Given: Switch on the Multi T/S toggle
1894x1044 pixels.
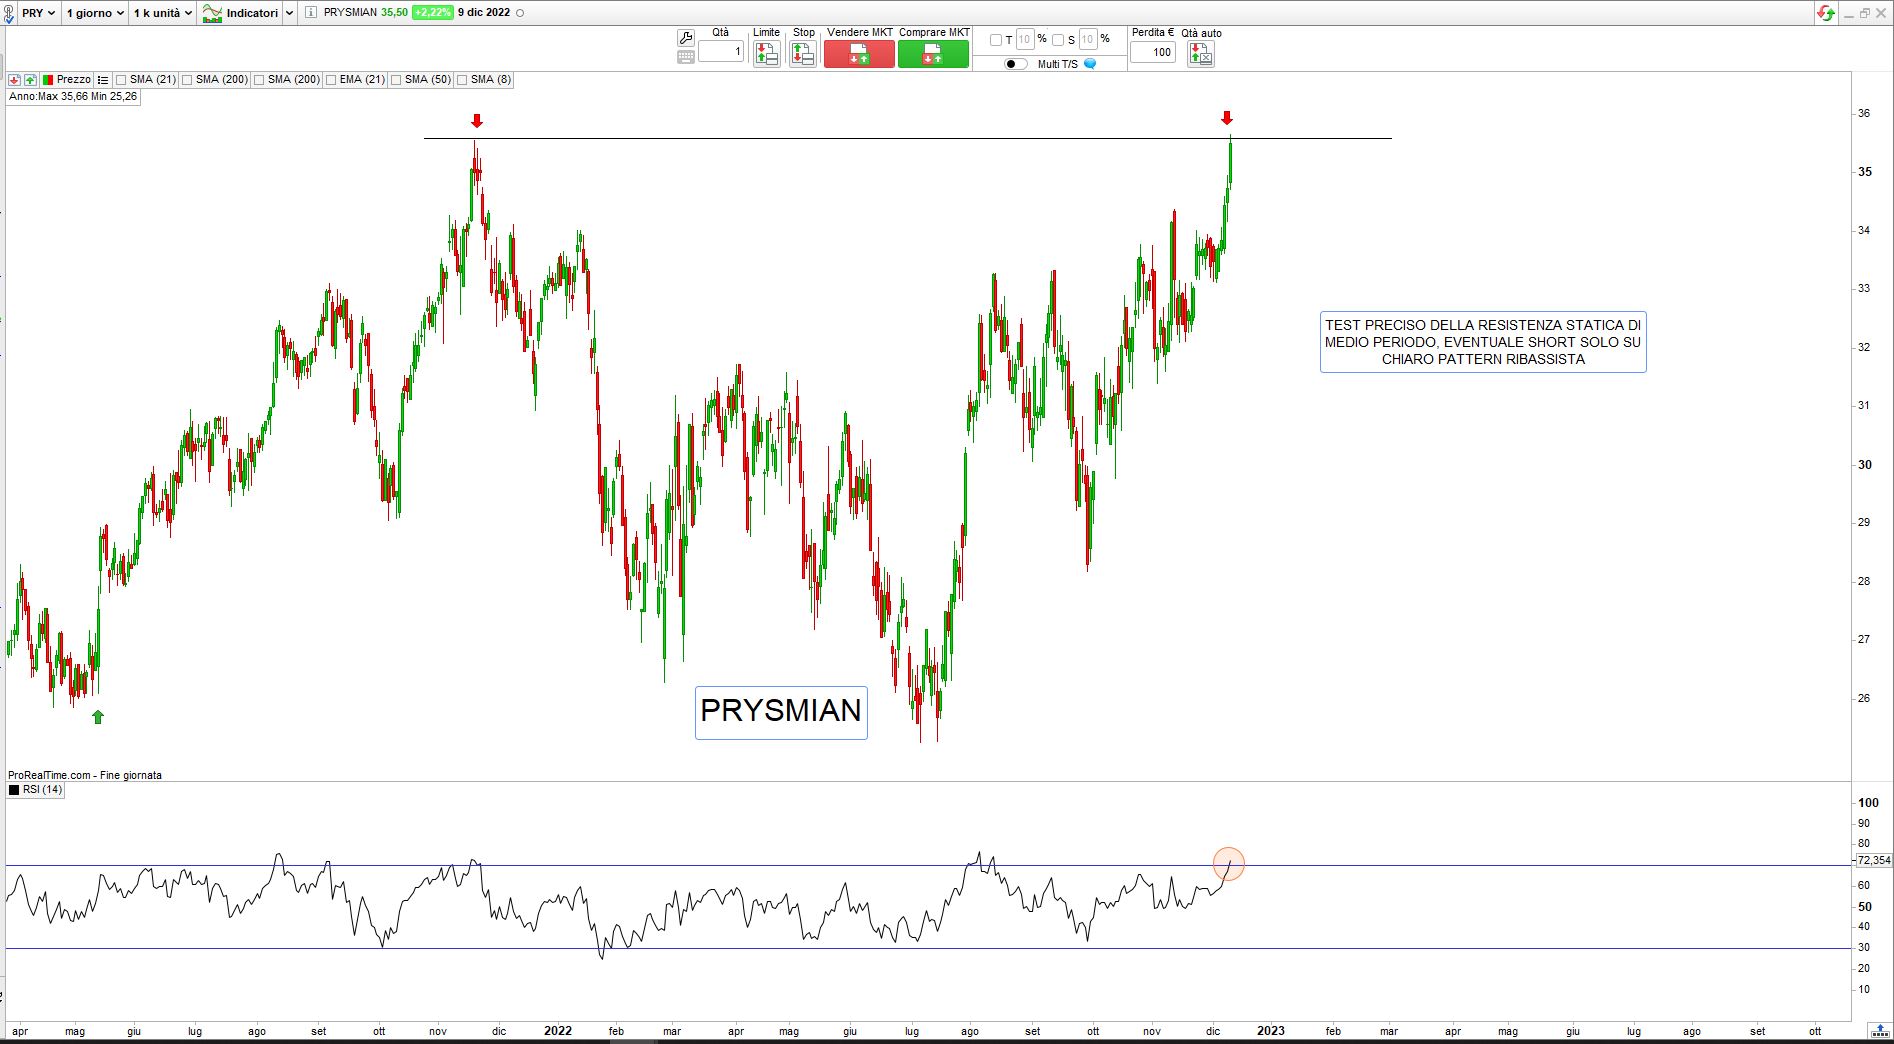Looking at the screenshot, I should pyautogui.click(x=1015, y=64).
